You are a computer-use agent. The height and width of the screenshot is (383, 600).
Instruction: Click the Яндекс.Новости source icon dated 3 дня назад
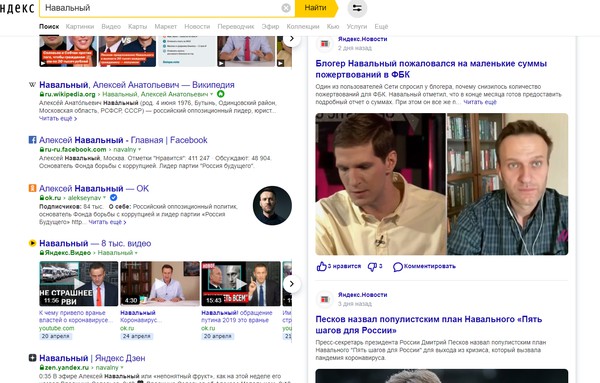324,299
